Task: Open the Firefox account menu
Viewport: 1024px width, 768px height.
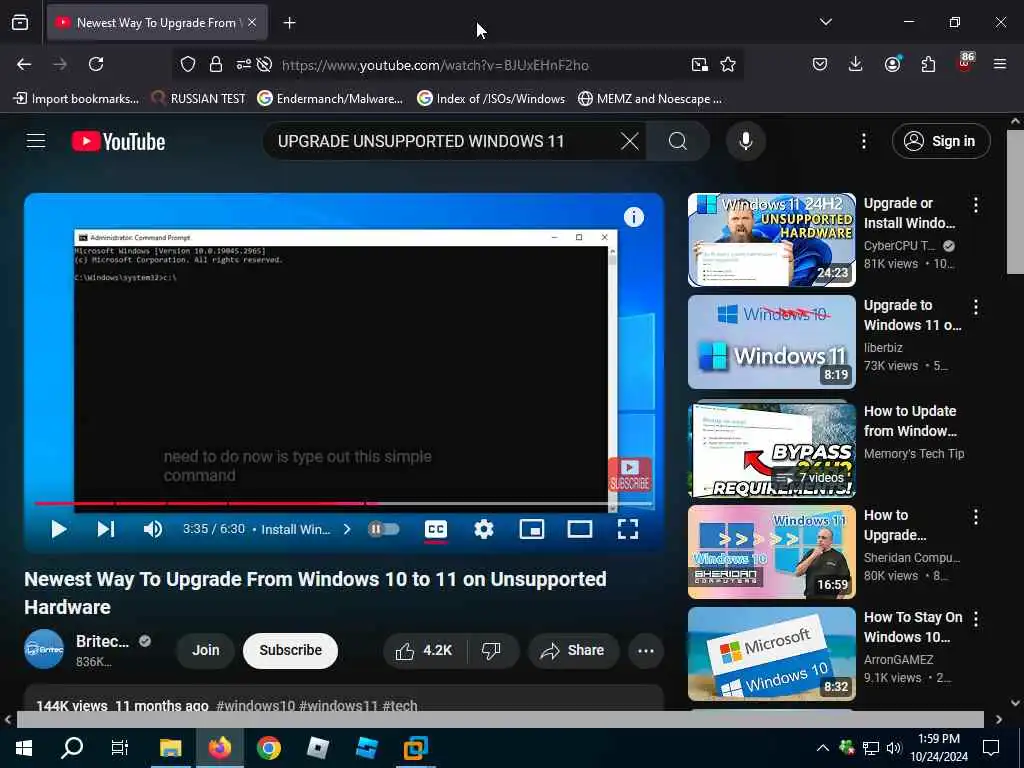Action: pos(892,64)
